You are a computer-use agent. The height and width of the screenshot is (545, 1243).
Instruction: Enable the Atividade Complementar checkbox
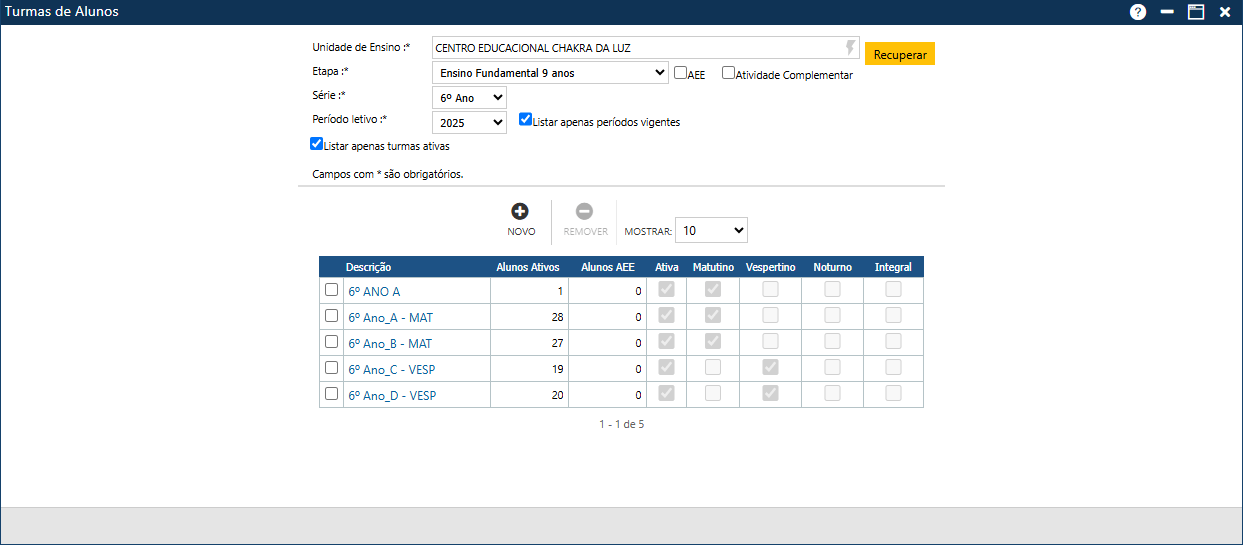(x=728, y=73)
